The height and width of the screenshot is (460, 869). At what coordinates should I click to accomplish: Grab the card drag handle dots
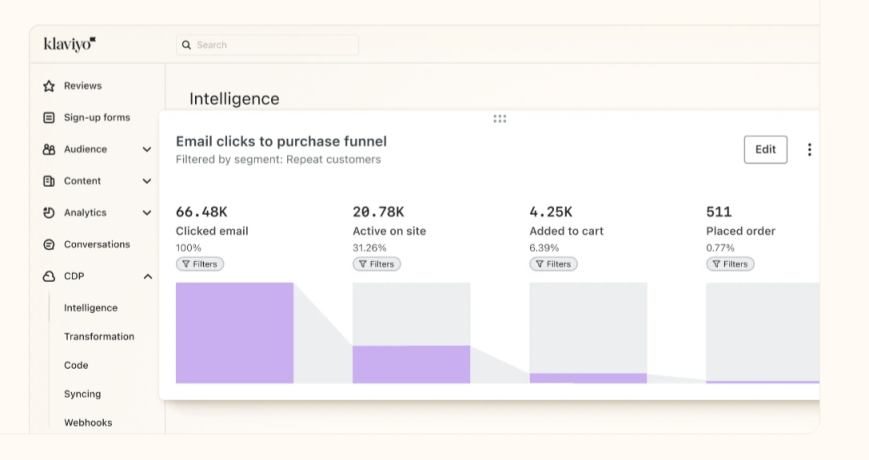[x=500, y=119]
